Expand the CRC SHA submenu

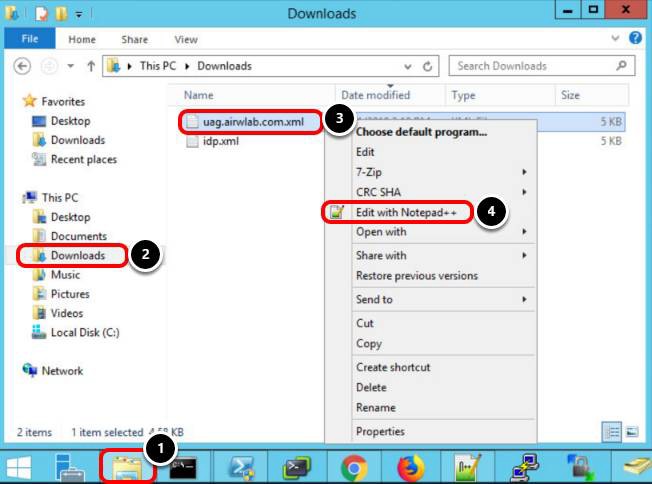[524, 192]
